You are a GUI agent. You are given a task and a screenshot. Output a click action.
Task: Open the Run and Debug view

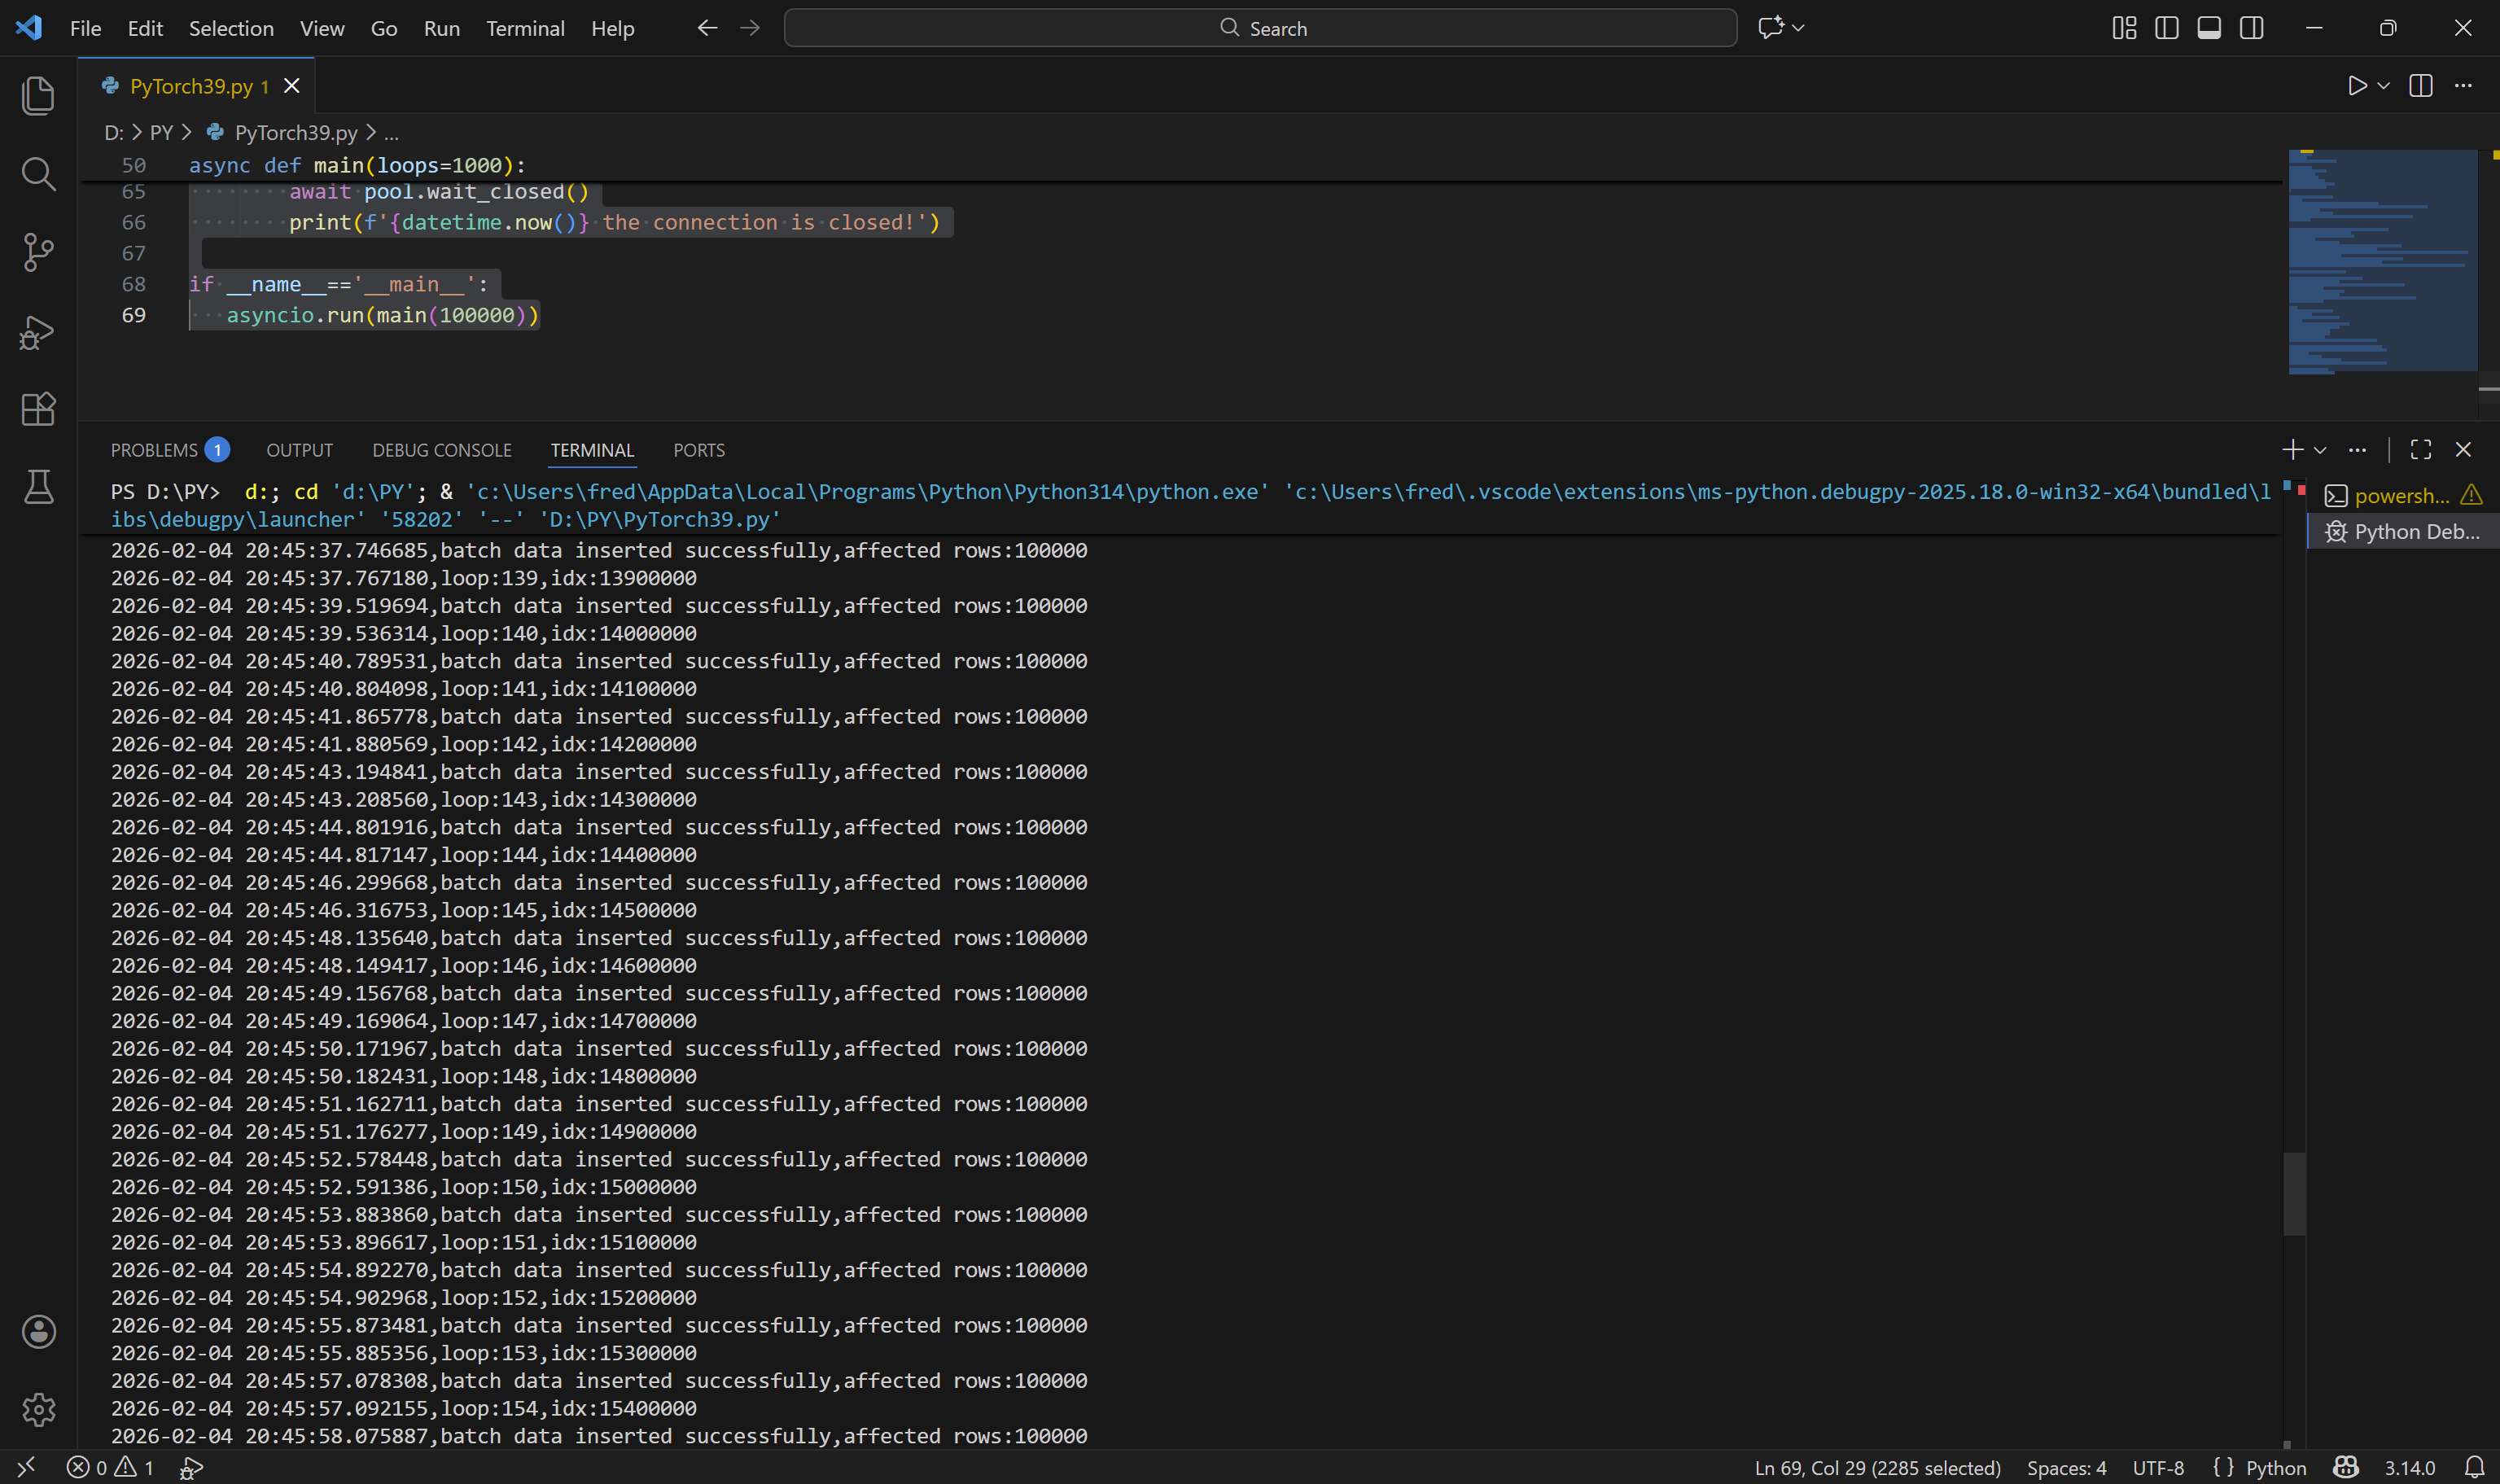[x=38, y=331]
